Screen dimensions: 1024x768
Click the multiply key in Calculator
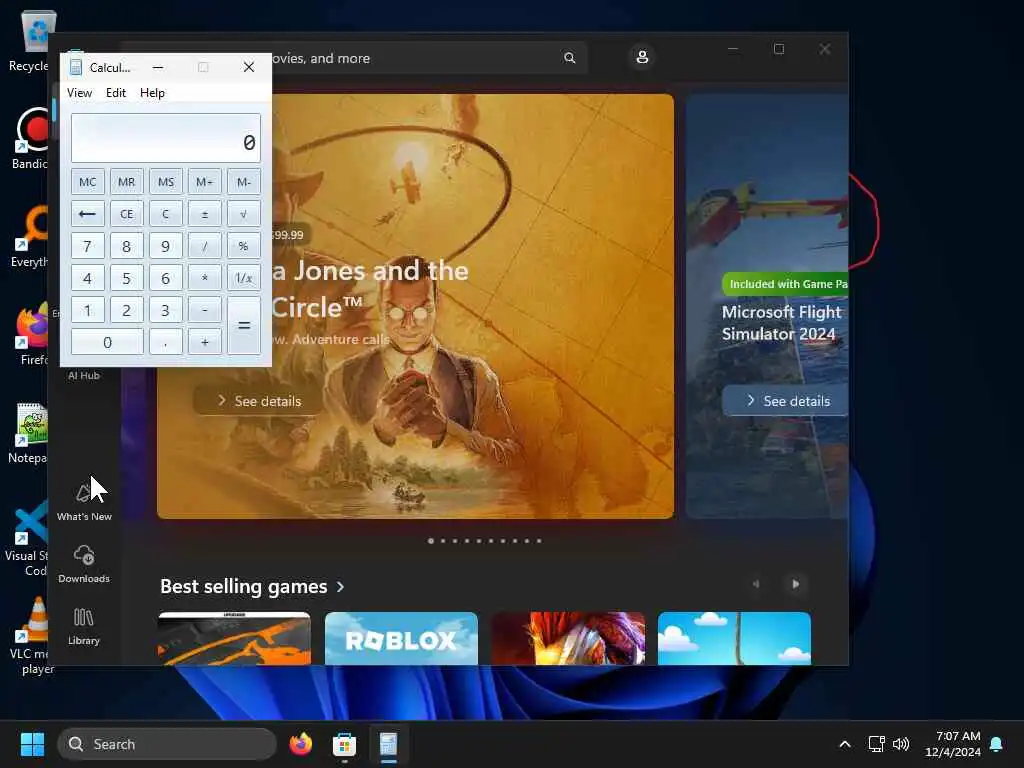click(204, 278)
